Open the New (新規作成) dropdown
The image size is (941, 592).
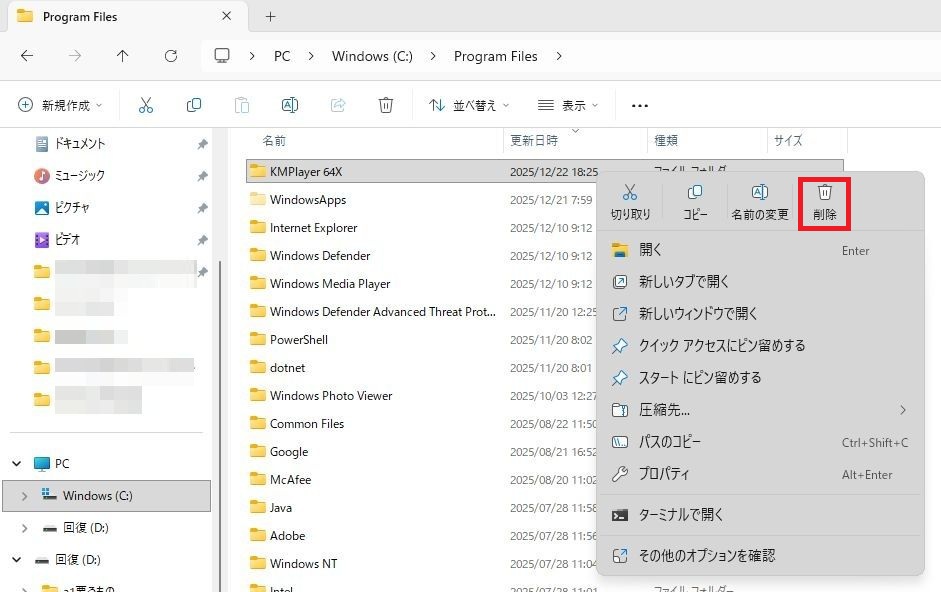[x=62, y=105]
